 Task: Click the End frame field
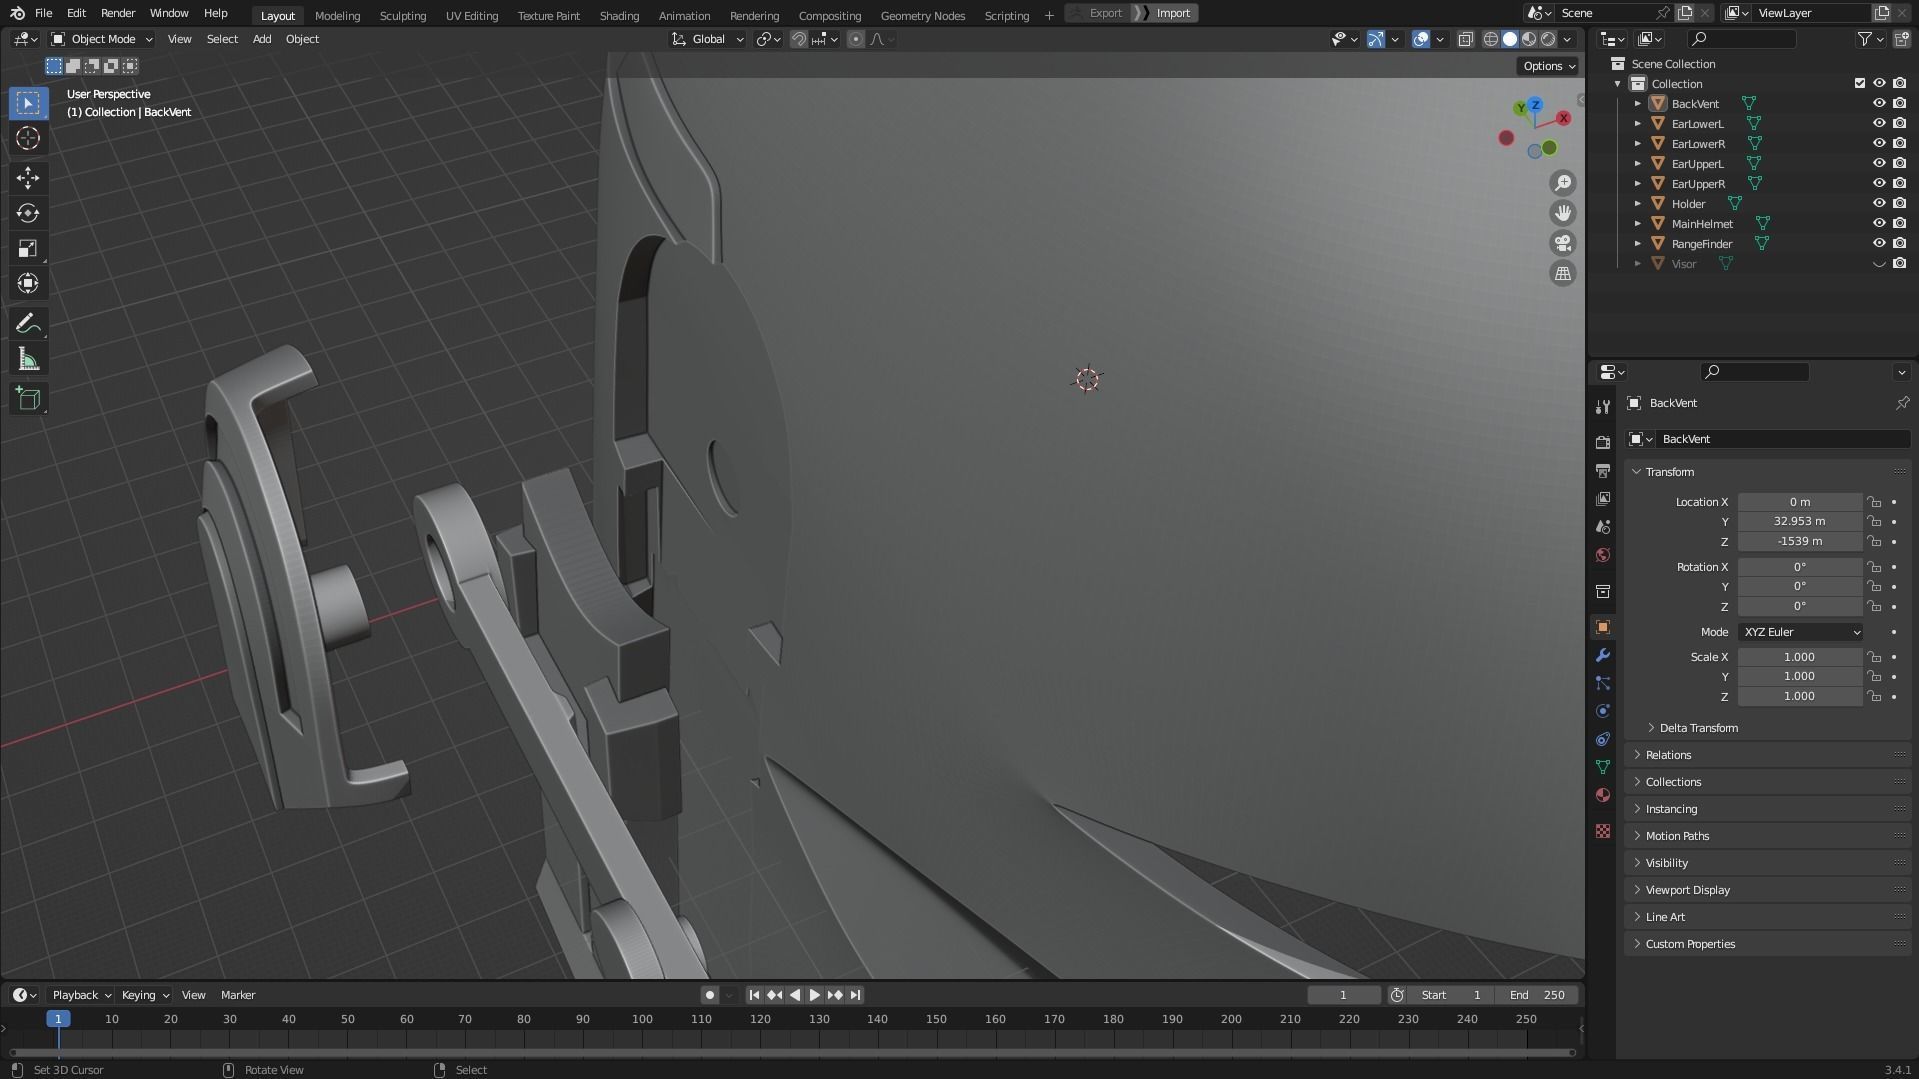click(x=1538, y=995)
